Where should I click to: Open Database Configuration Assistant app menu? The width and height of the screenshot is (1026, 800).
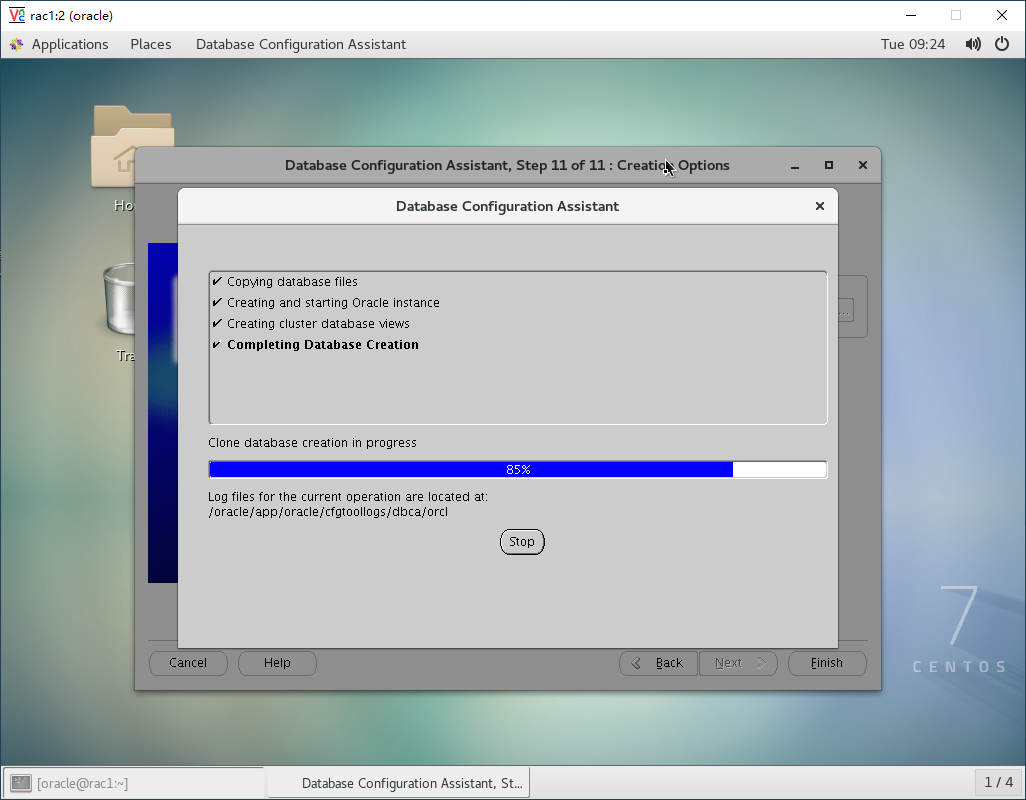coord(300,44)
